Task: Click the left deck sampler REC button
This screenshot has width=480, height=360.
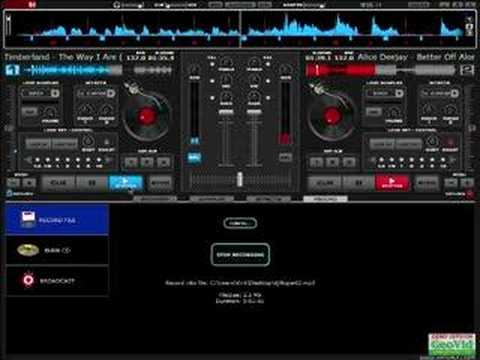Action: (29, 112)
